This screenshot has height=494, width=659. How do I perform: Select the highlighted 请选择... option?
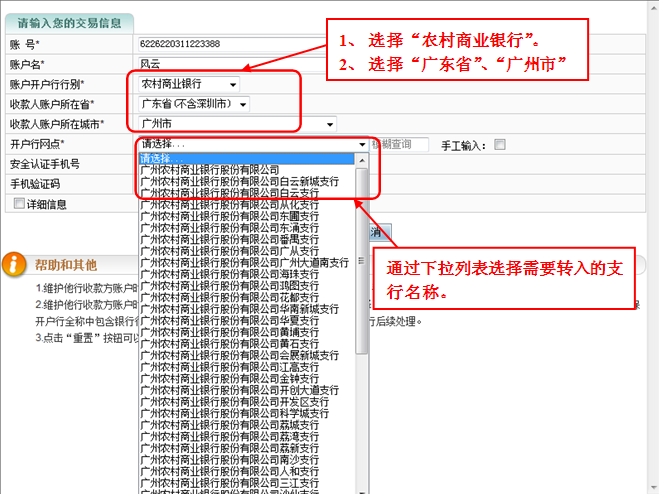[x=247, y=159]
